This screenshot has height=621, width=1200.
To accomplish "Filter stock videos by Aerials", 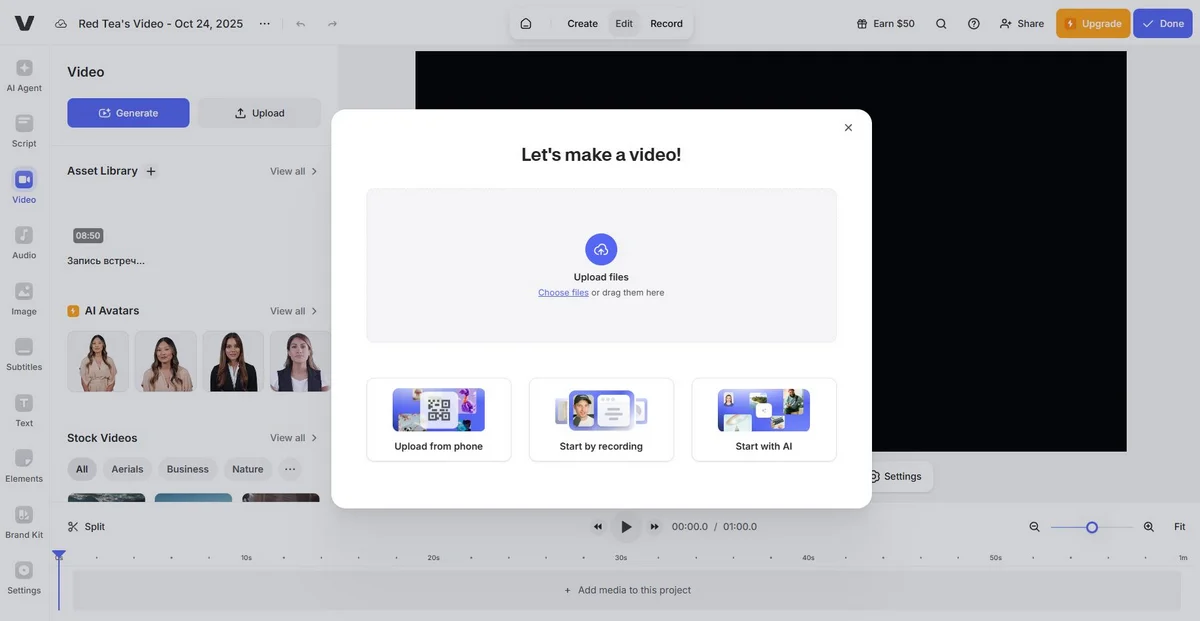I will point(127,469).
